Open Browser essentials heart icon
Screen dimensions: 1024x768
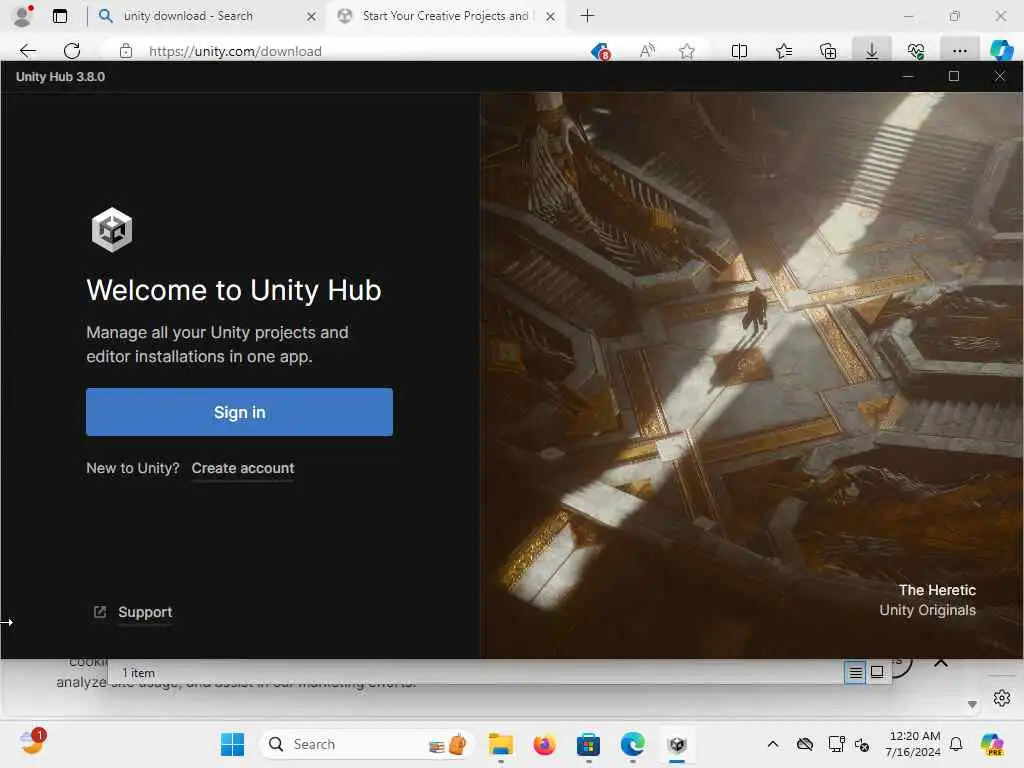click(x=916, y=51)
